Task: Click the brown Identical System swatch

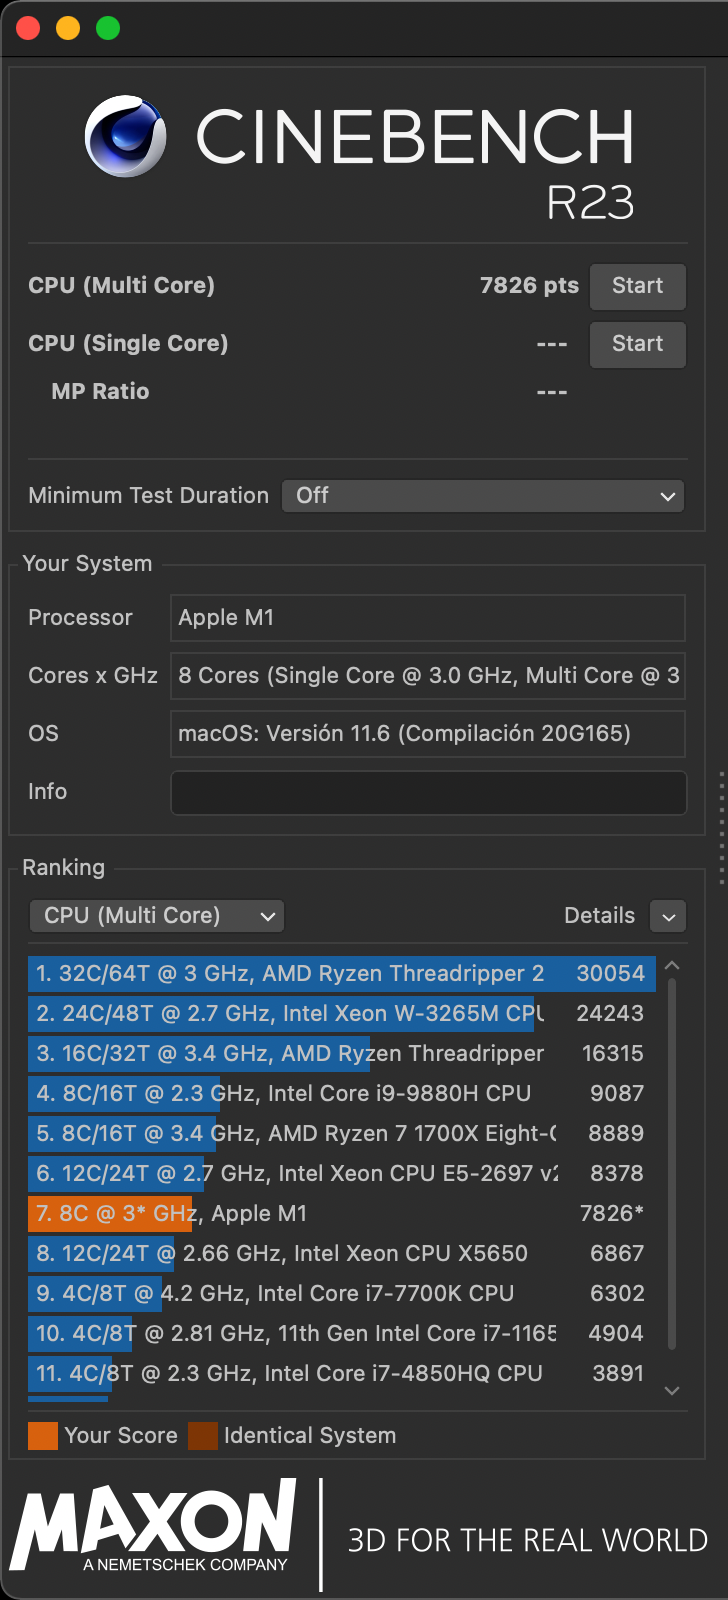Action: coord(203,1436)
